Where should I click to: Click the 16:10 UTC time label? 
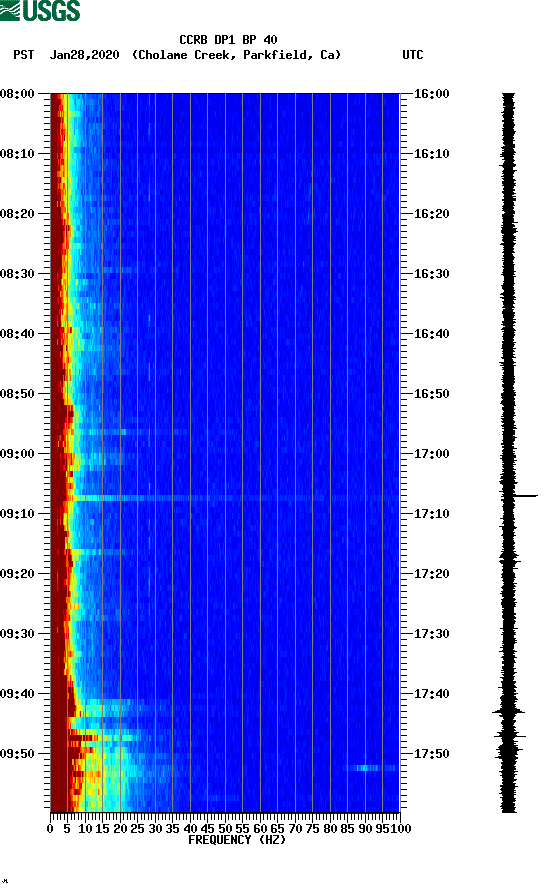coord(431,154)
